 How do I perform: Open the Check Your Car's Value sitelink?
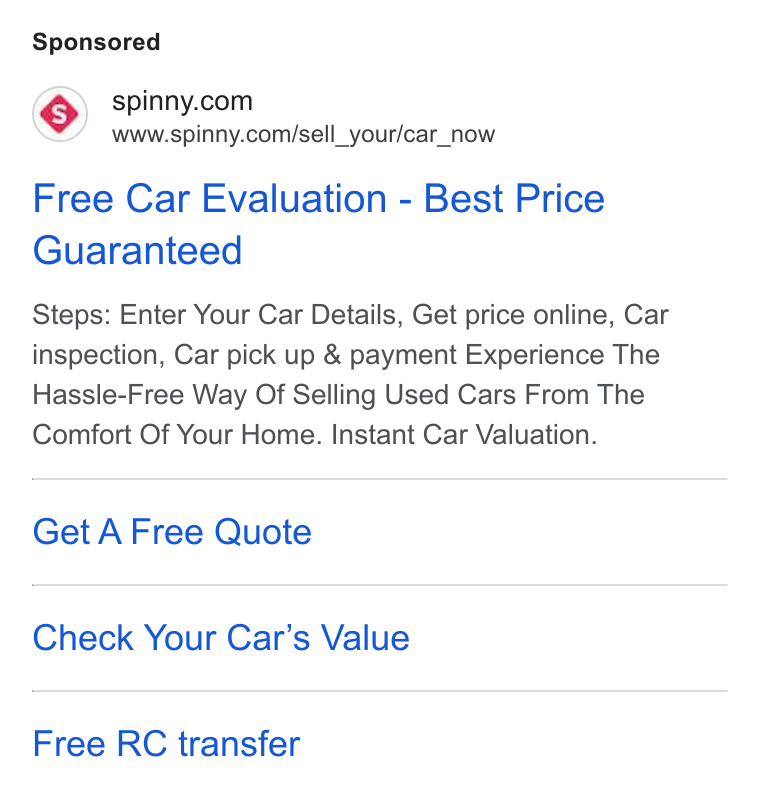[x=221, y=638]
